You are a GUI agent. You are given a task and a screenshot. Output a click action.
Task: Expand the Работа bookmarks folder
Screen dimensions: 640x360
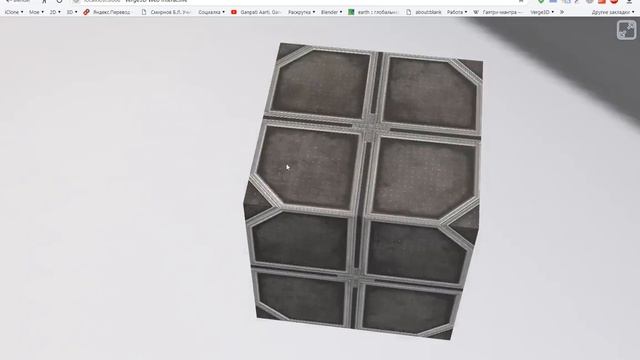(x=457, y=12)
